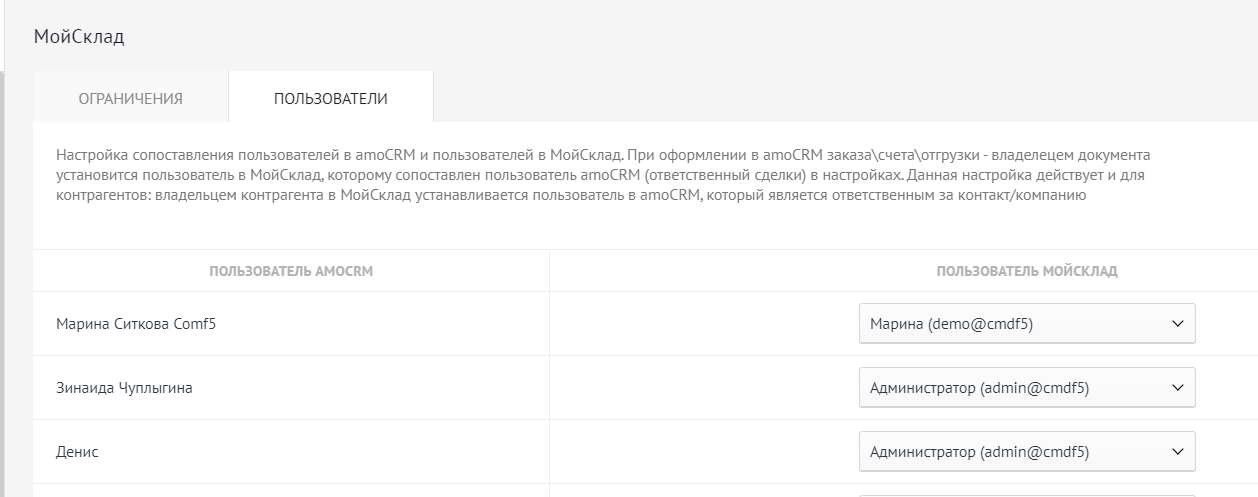The image size is (1258, 497).
Task: Open dropdown for Марина Ситкова Comf5 row
Action: point(1027,324)
